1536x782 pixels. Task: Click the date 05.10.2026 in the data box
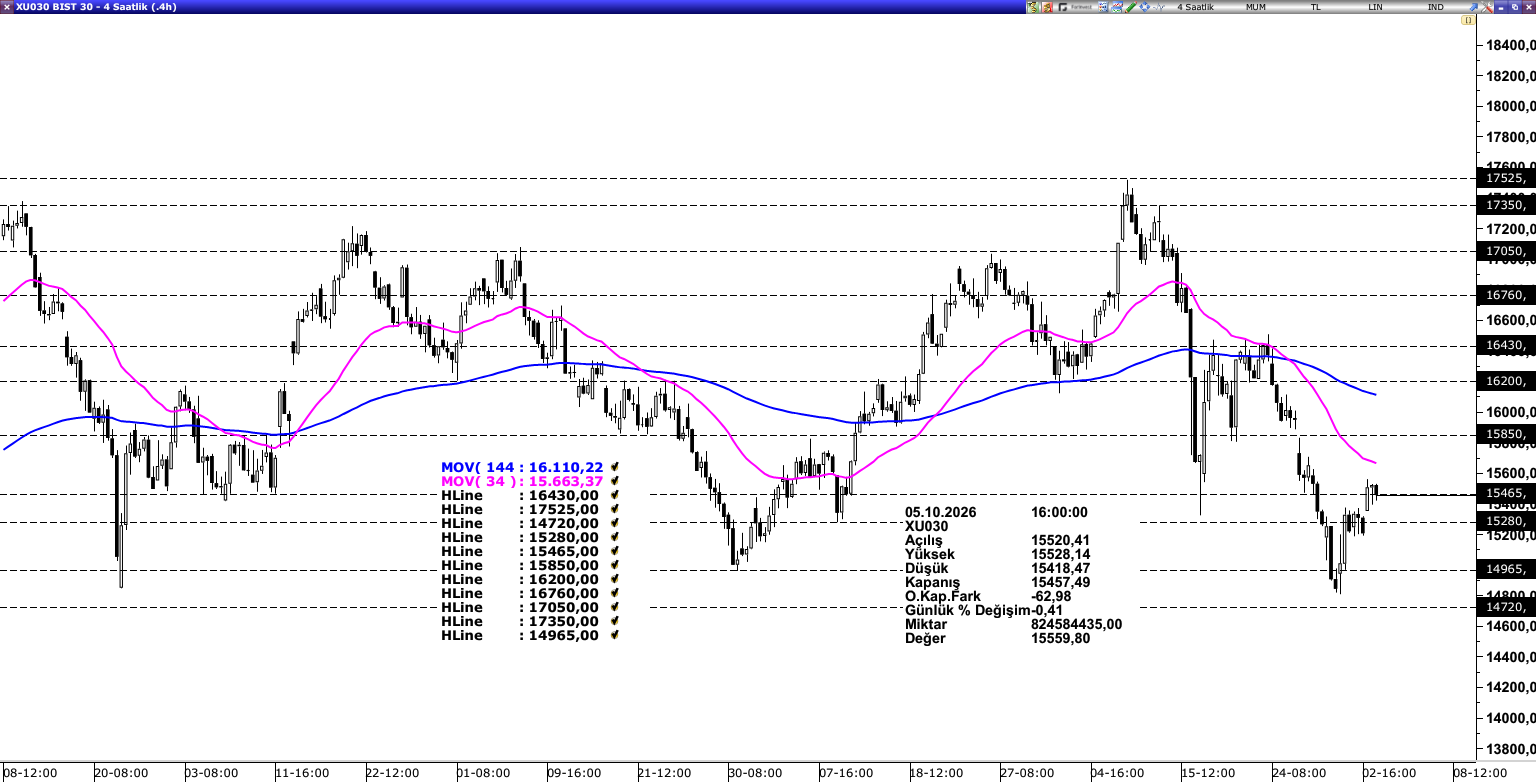[x=941, y=512]
